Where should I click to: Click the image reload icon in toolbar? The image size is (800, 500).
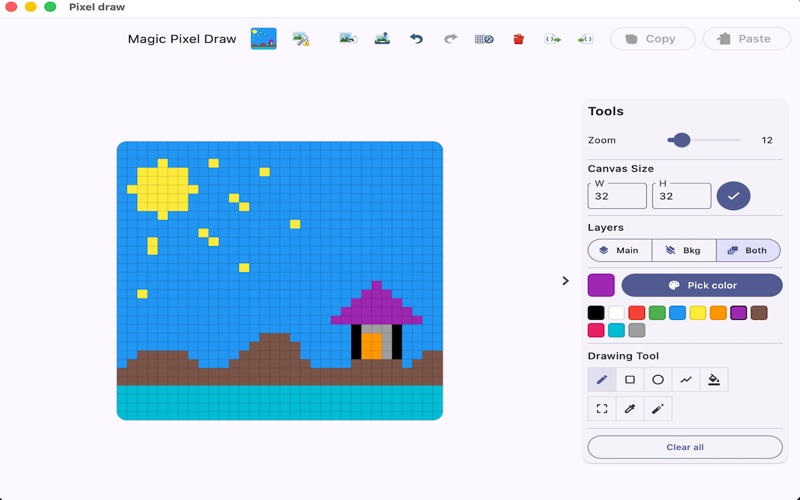point(348,39)
